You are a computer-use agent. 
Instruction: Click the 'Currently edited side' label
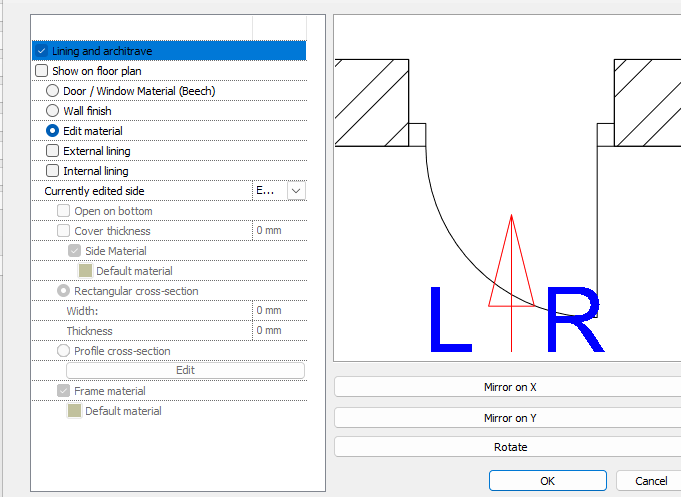[94, 191]
